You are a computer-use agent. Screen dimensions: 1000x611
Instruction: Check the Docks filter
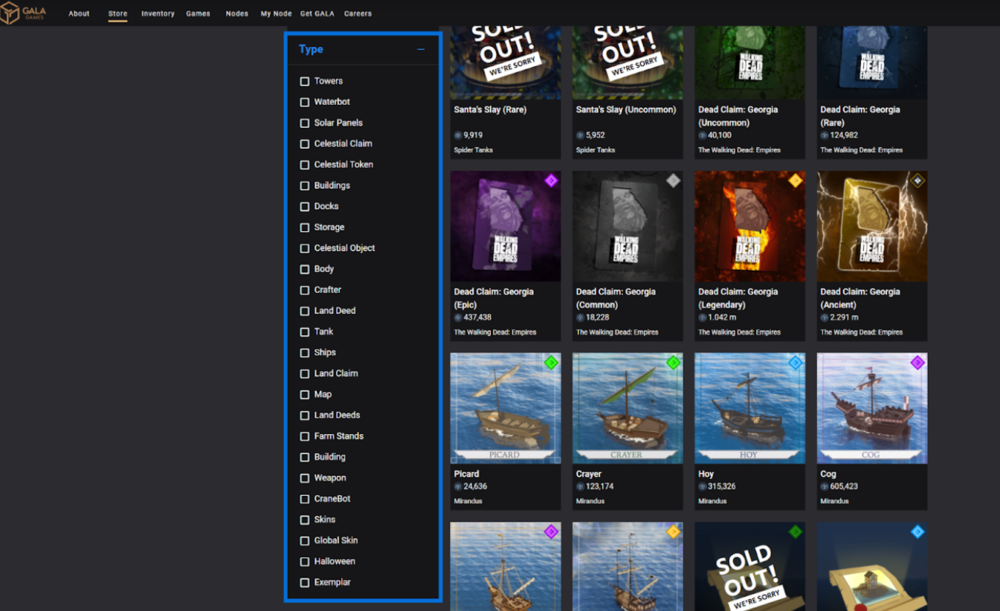[x=305, y=207]
